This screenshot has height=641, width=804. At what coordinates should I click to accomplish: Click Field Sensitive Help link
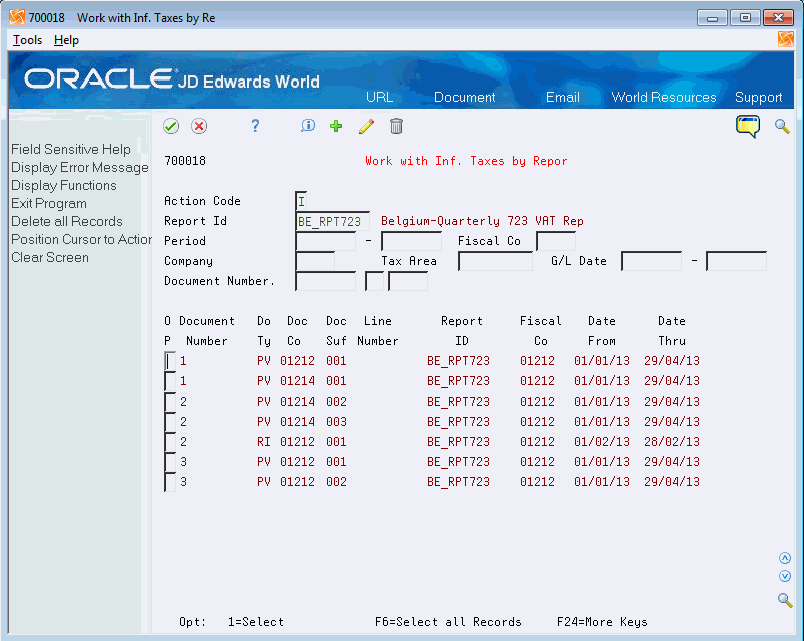click(x=71, y=149)
